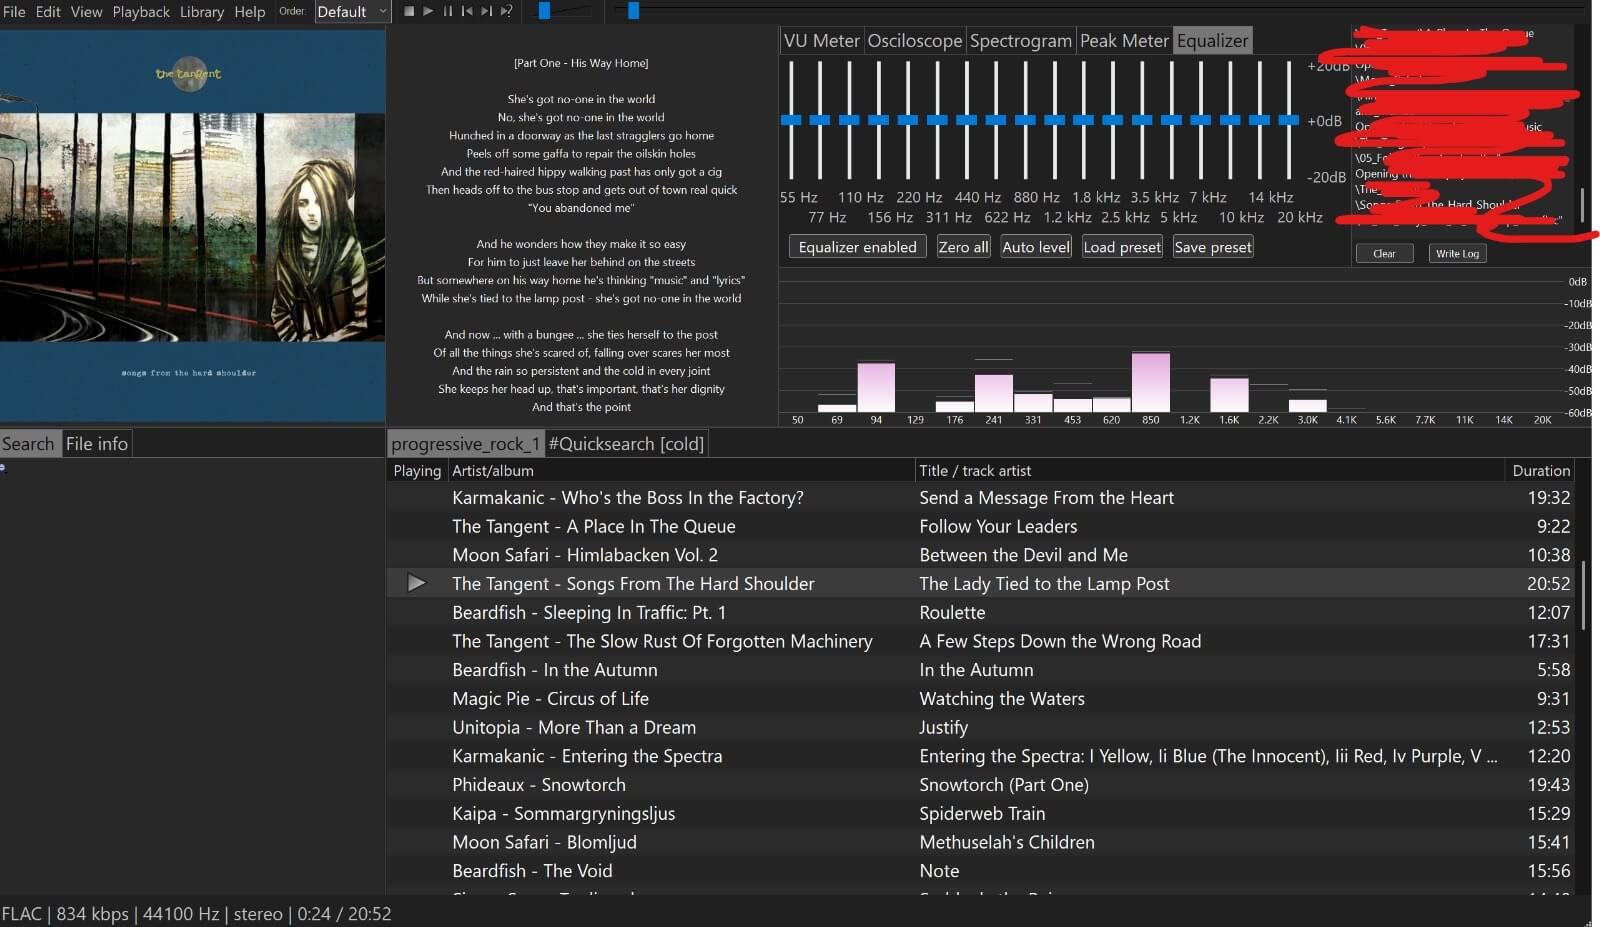Screen dimensions: 1600x927
Task: Click the Stop playback icon
Action: [x=409, y=11]
